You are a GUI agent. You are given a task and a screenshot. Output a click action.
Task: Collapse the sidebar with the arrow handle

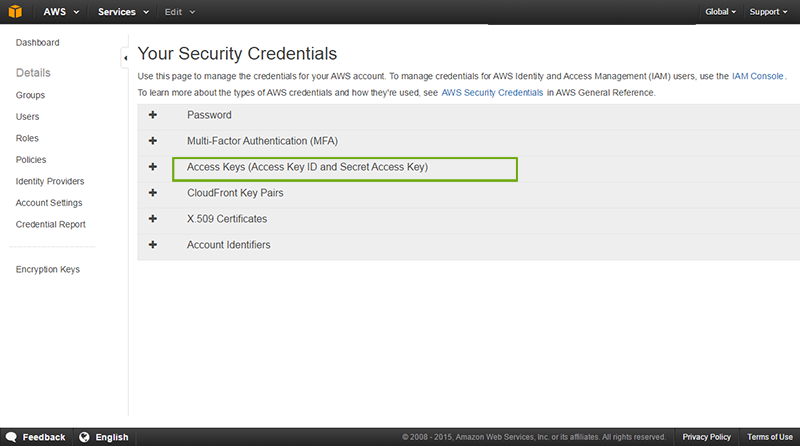click(125, 59)
